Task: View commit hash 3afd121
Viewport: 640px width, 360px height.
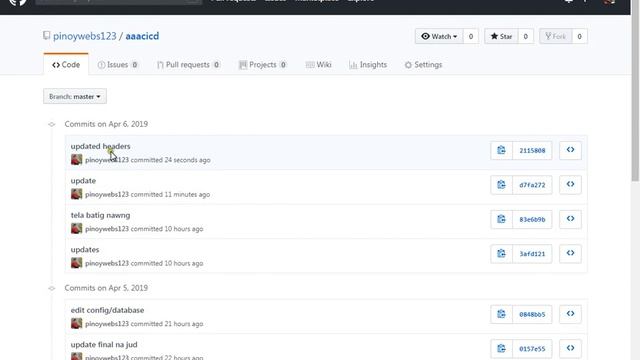Action: coord(532,253)
